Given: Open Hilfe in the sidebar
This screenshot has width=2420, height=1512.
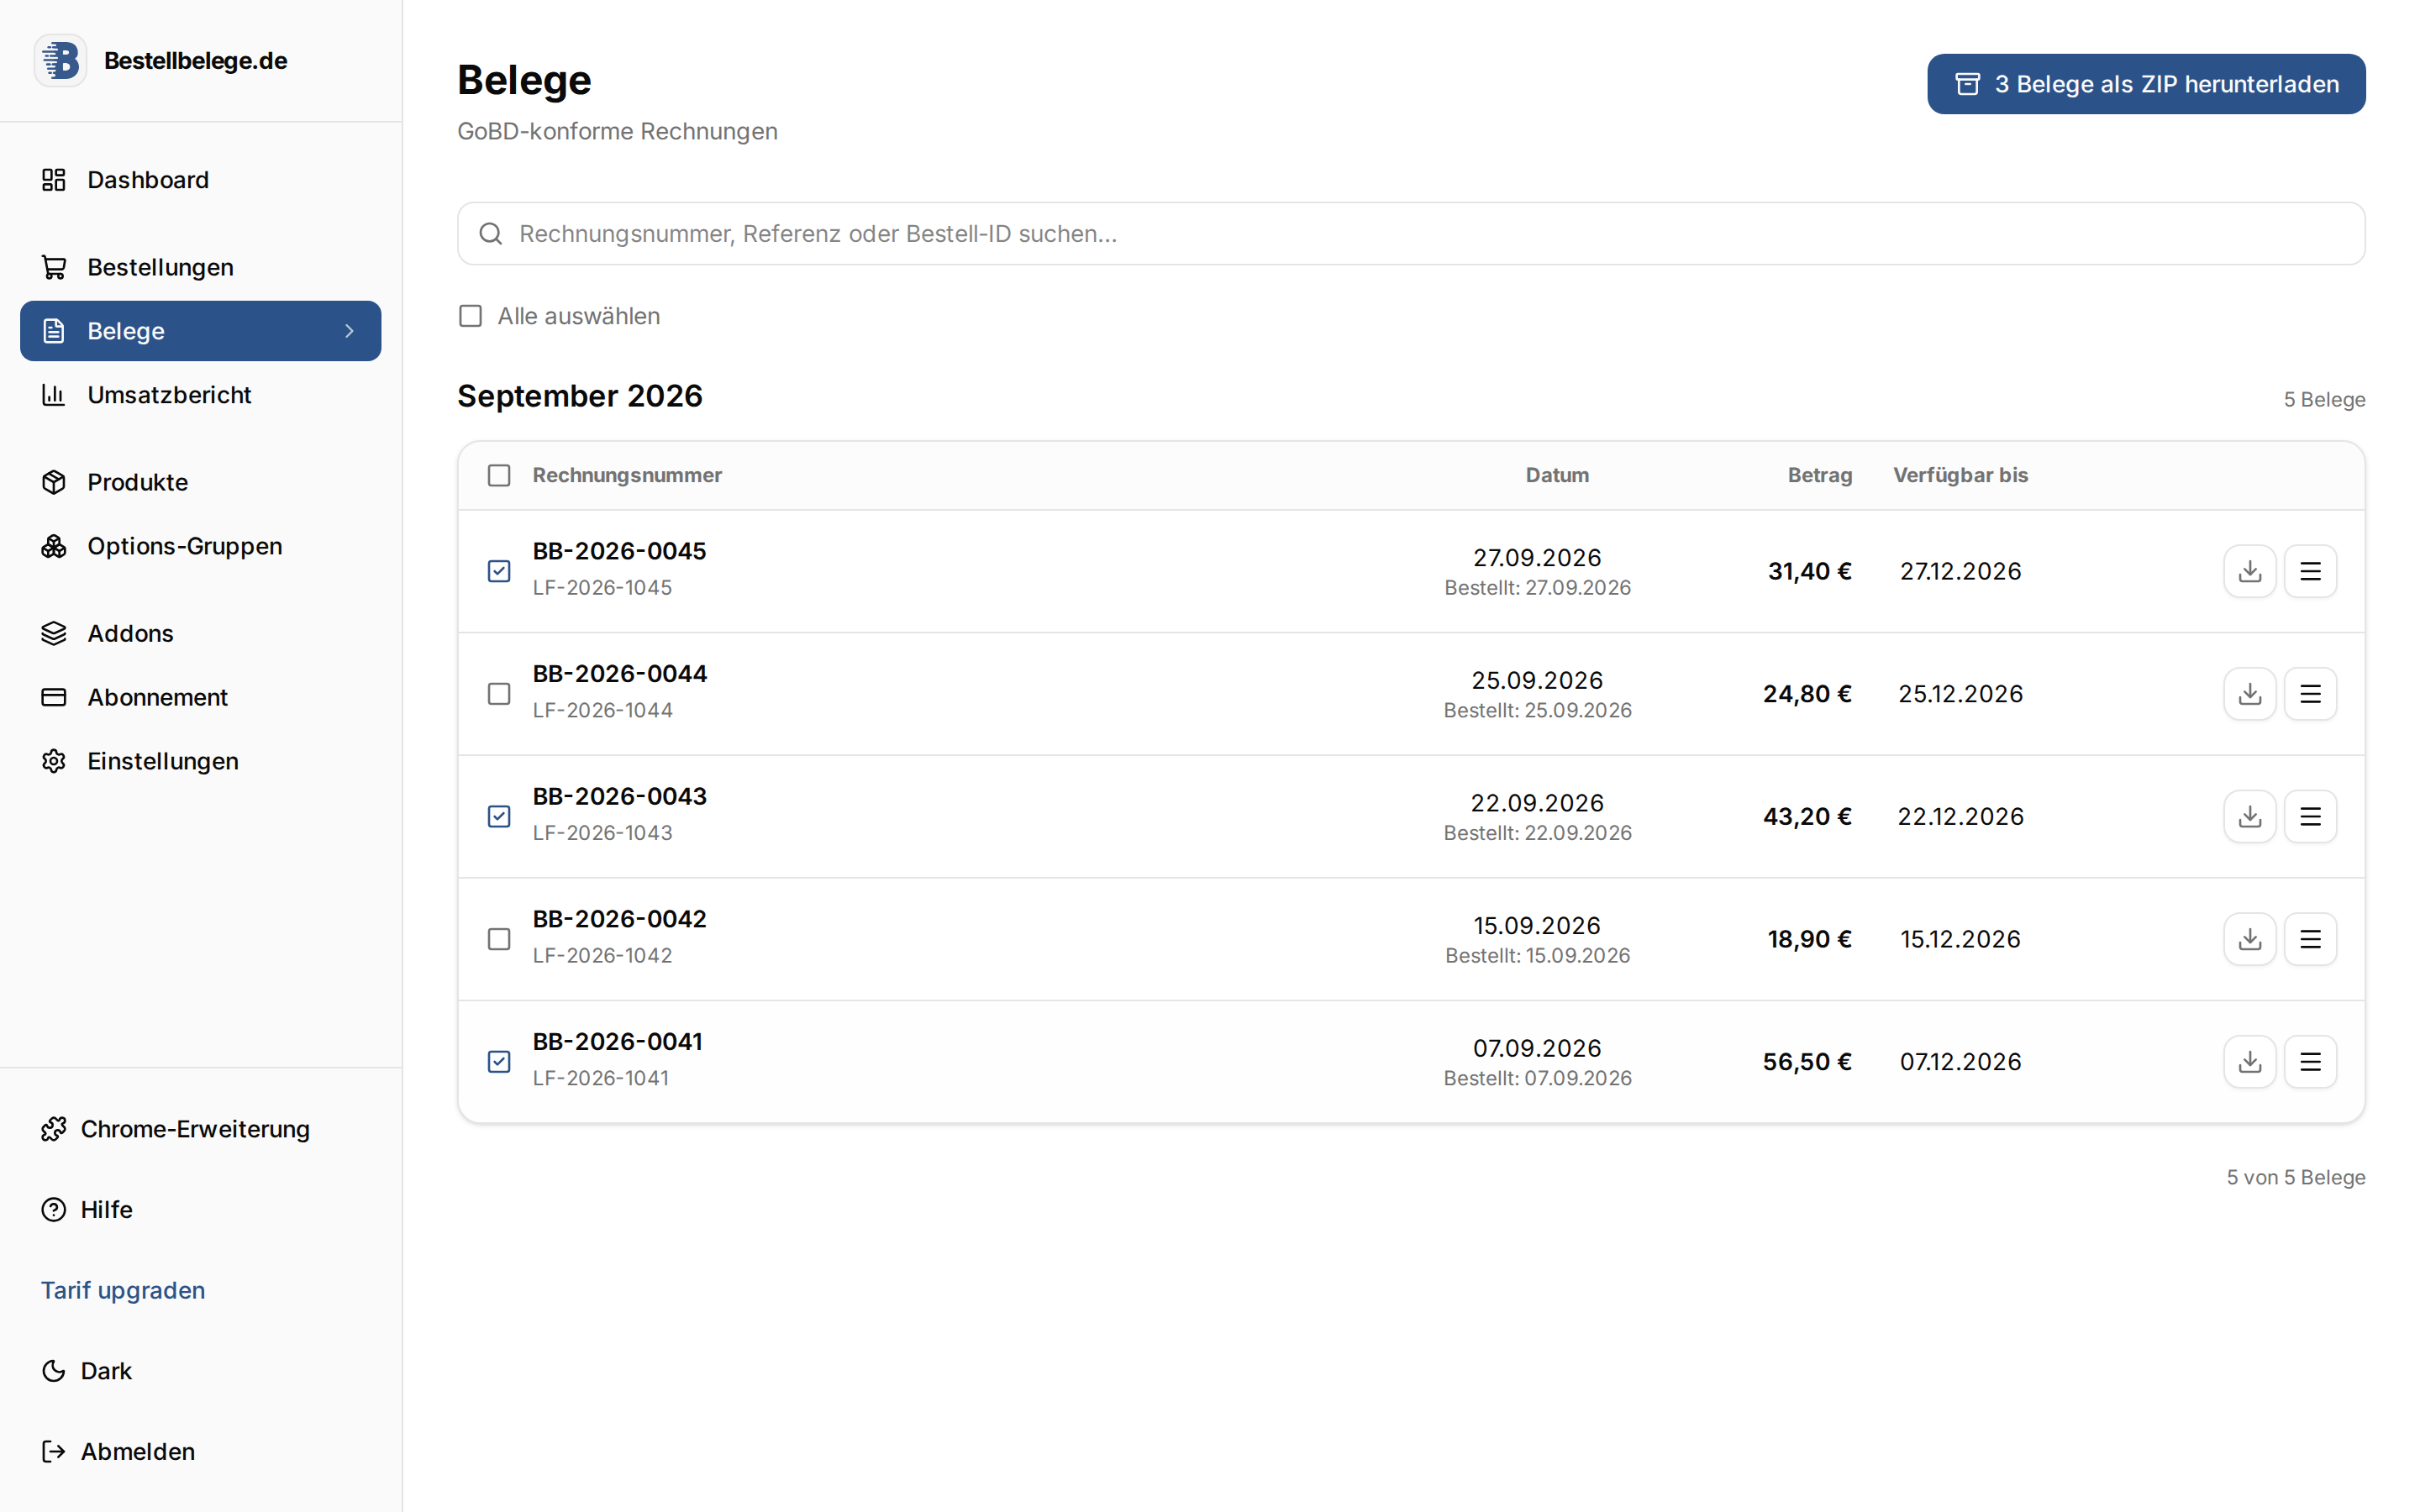Looking at the screenshot, I should (x=86, y=1210).
